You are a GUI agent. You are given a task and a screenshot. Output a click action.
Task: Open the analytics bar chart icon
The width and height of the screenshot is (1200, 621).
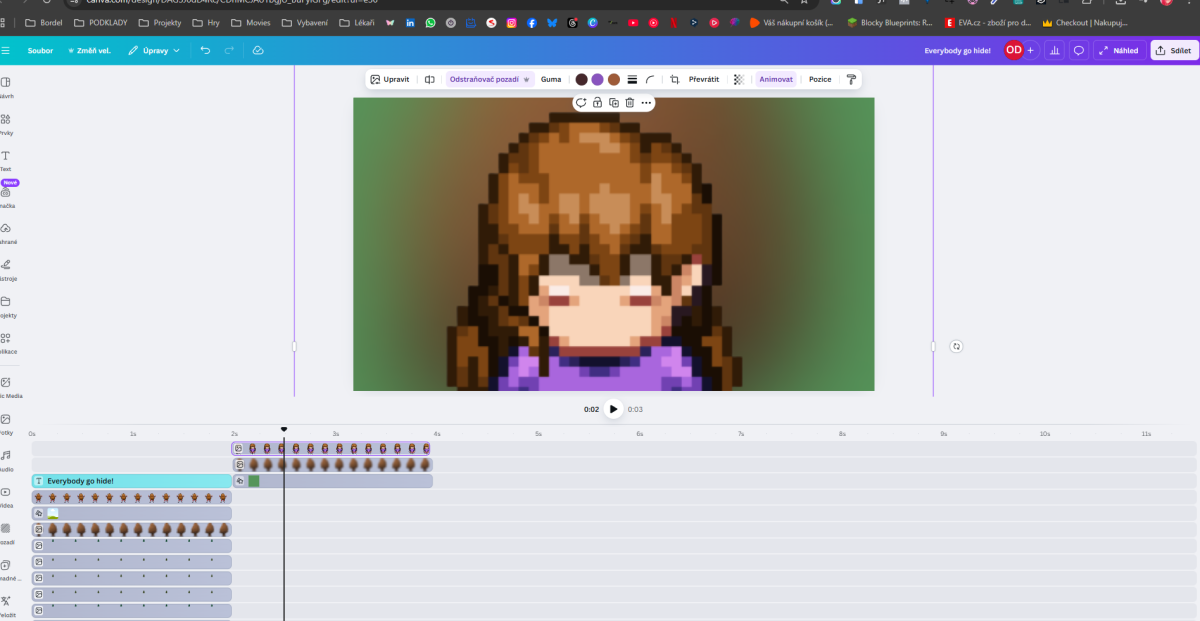1054,50
